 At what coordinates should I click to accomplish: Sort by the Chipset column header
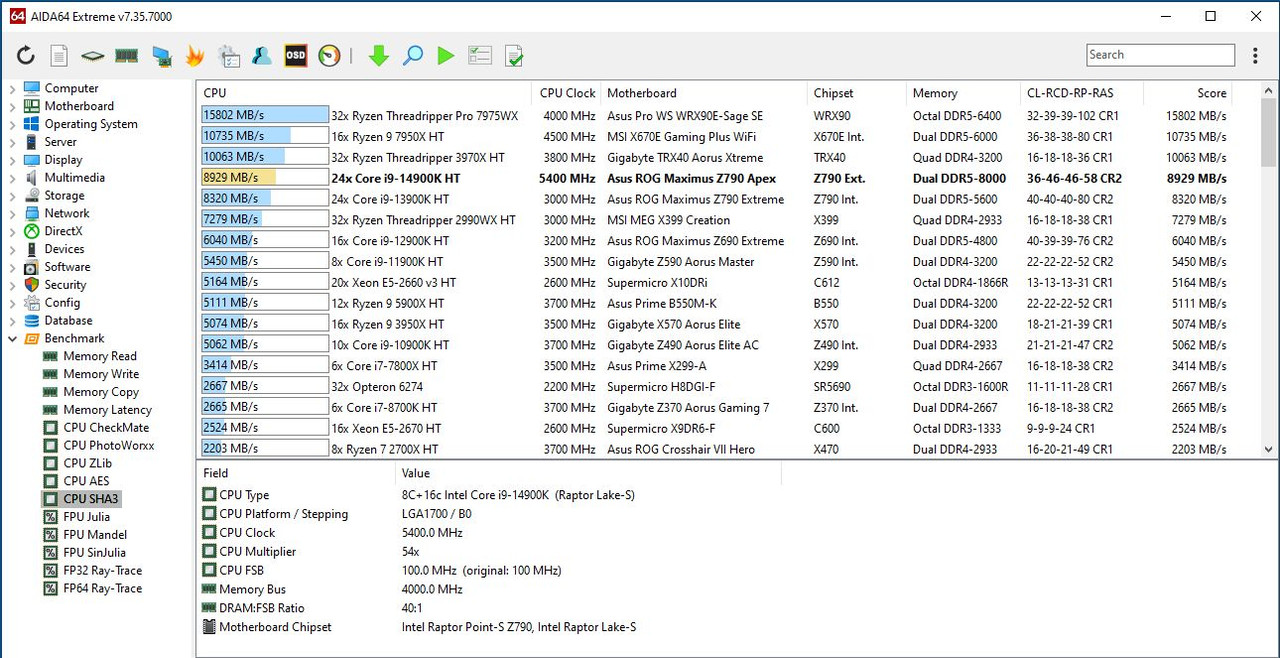855,93
